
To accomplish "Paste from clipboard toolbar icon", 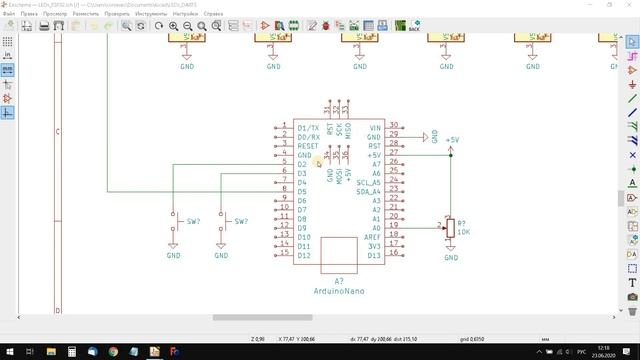I will tap(76, 26).
